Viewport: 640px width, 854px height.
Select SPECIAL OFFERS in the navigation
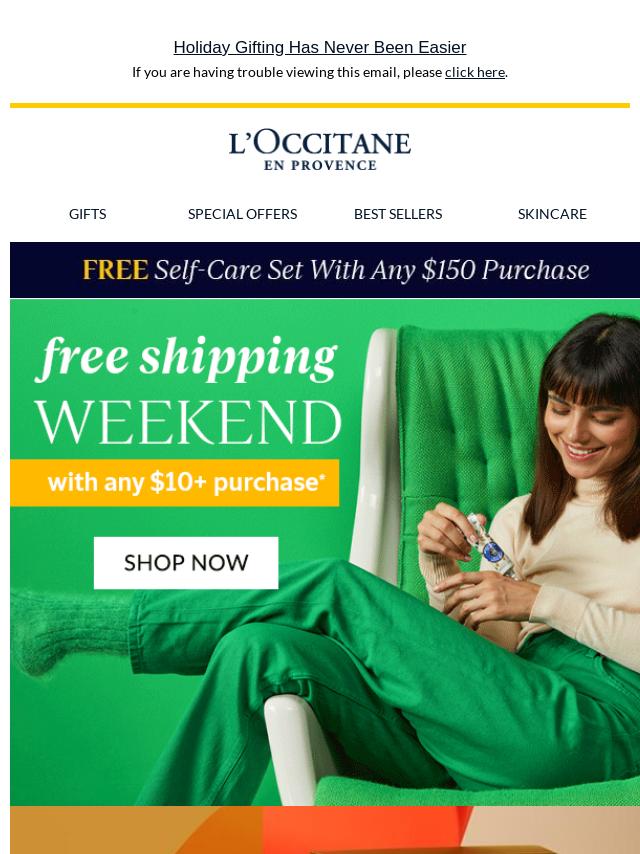242,214
